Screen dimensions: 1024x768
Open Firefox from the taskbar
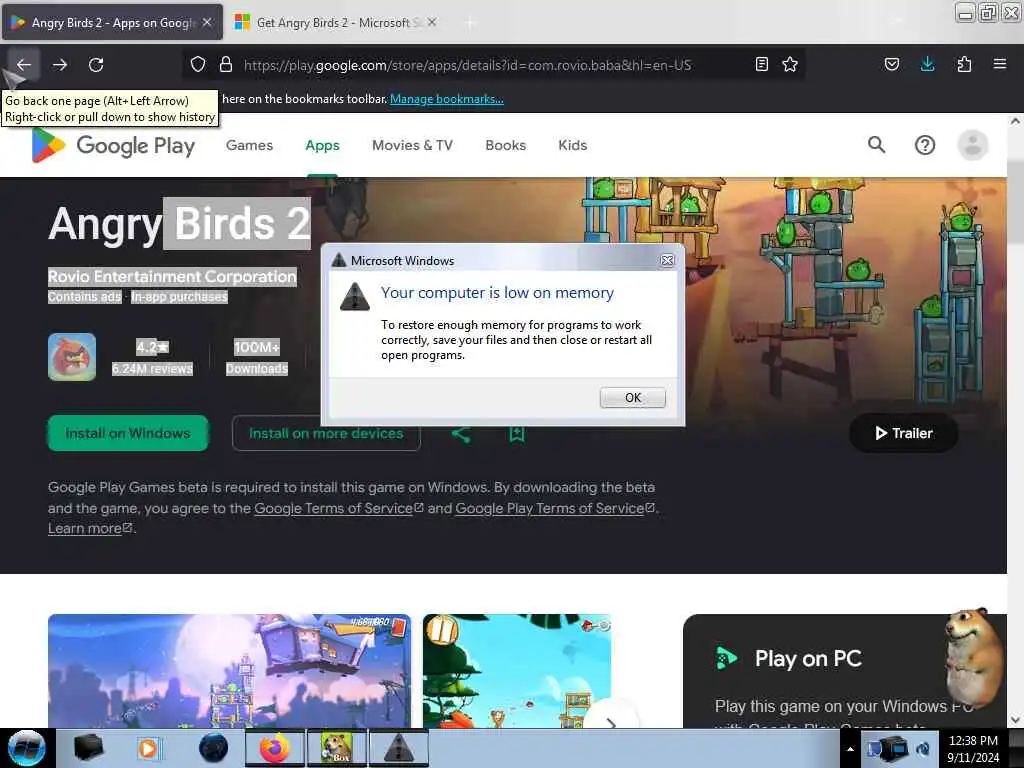coord(274,748)
